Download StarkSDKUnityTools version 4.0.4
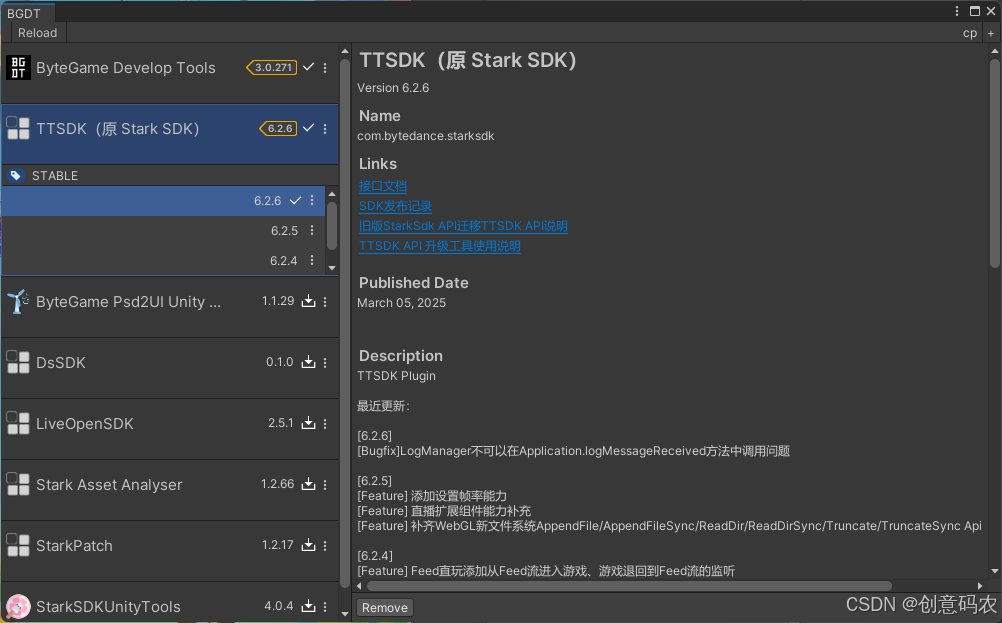The width and height of the screenshot is (1002, 623). pos(309,606)
